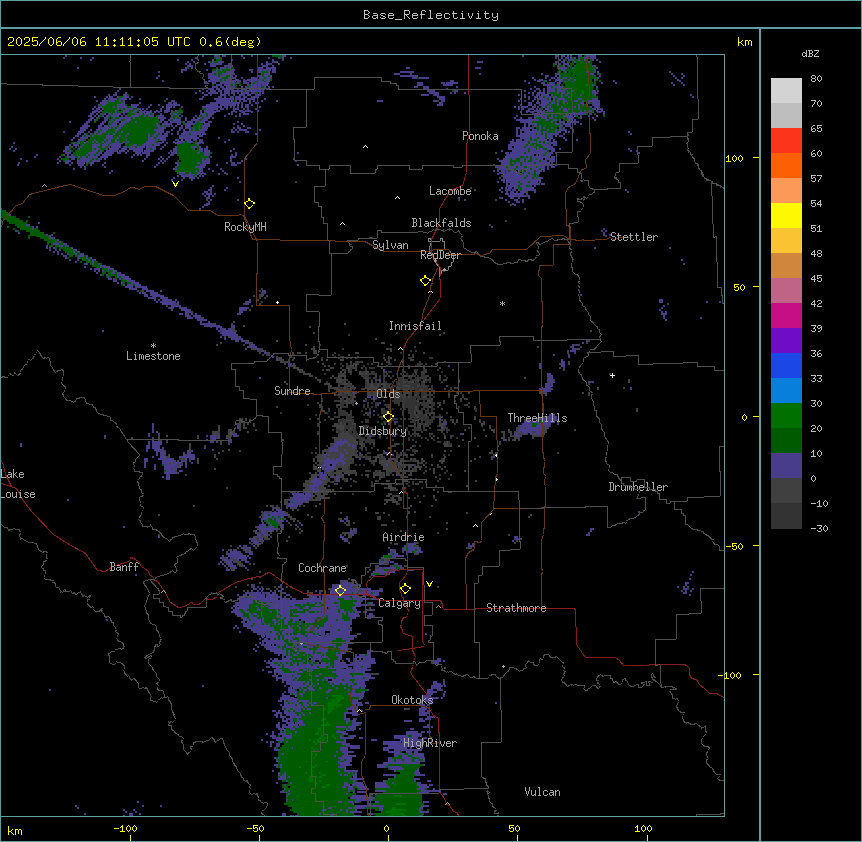The width and height of the screenshot is (862, 842).
Task: Click the Sundre label
Action: click(292, 391)
